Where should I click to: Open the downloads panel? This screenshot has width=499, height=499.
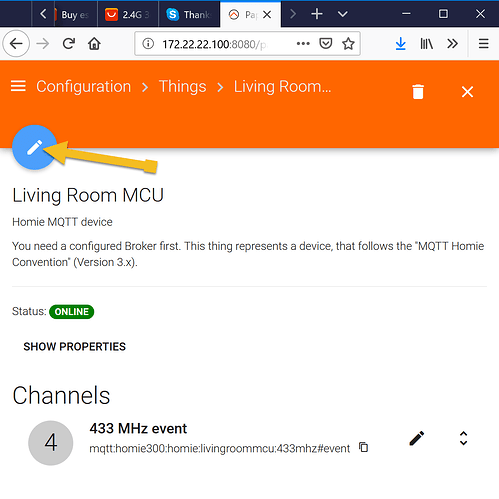click(401, 44)
